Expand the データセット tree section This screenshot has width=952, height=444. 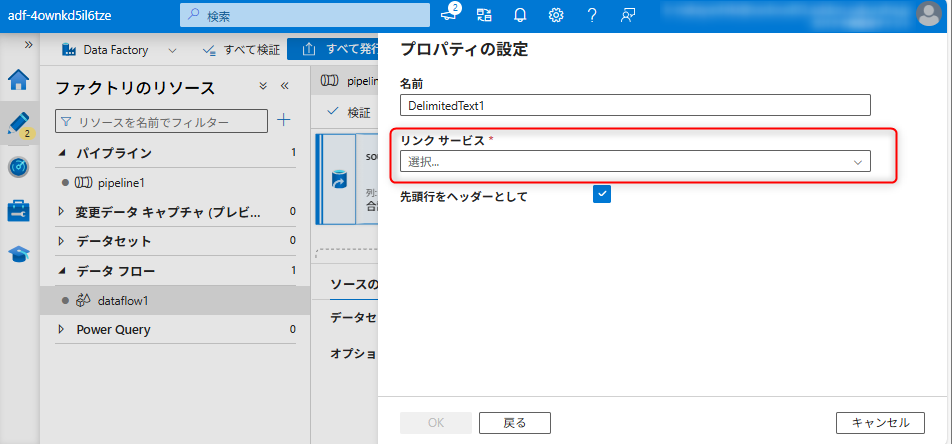click(62, 241)
